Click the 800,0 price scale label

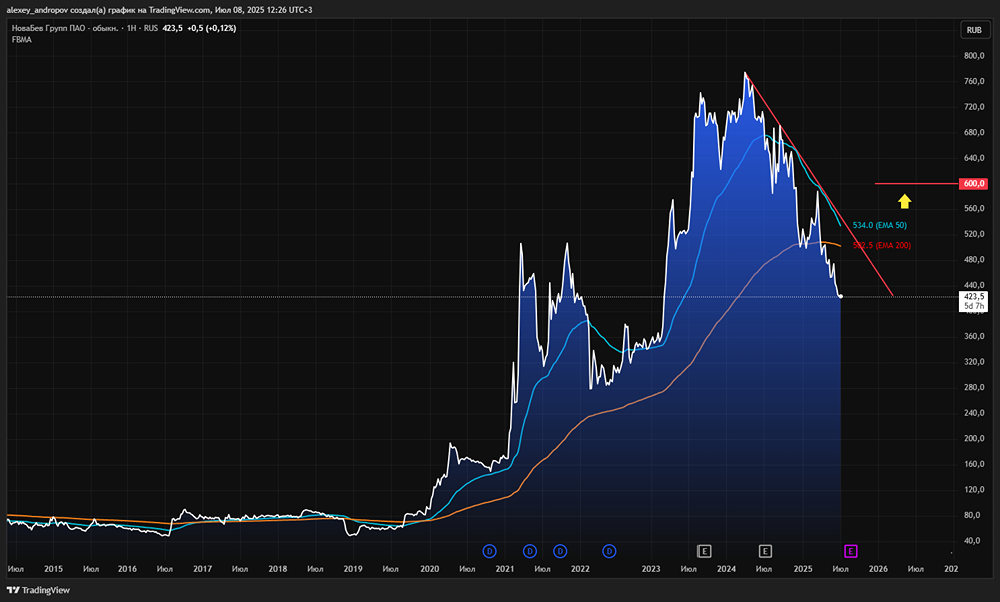[x=974, y=56]
